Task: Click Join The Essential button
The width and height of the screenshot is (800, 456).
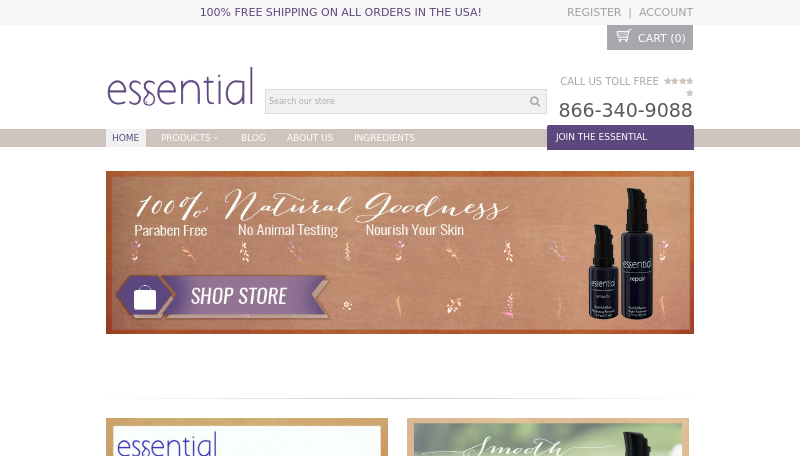Action: coord(620,137)
